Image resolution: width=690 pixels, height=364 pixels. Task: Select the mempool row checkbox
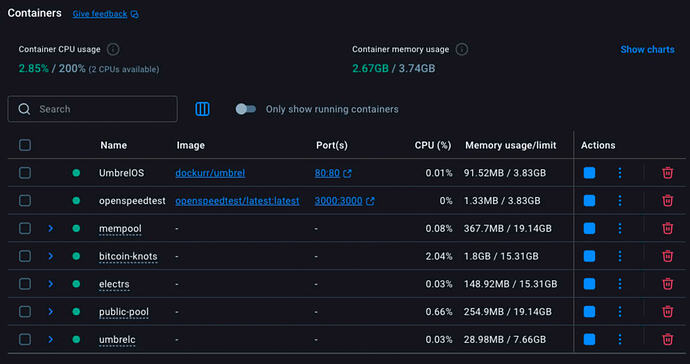[25, 228]
